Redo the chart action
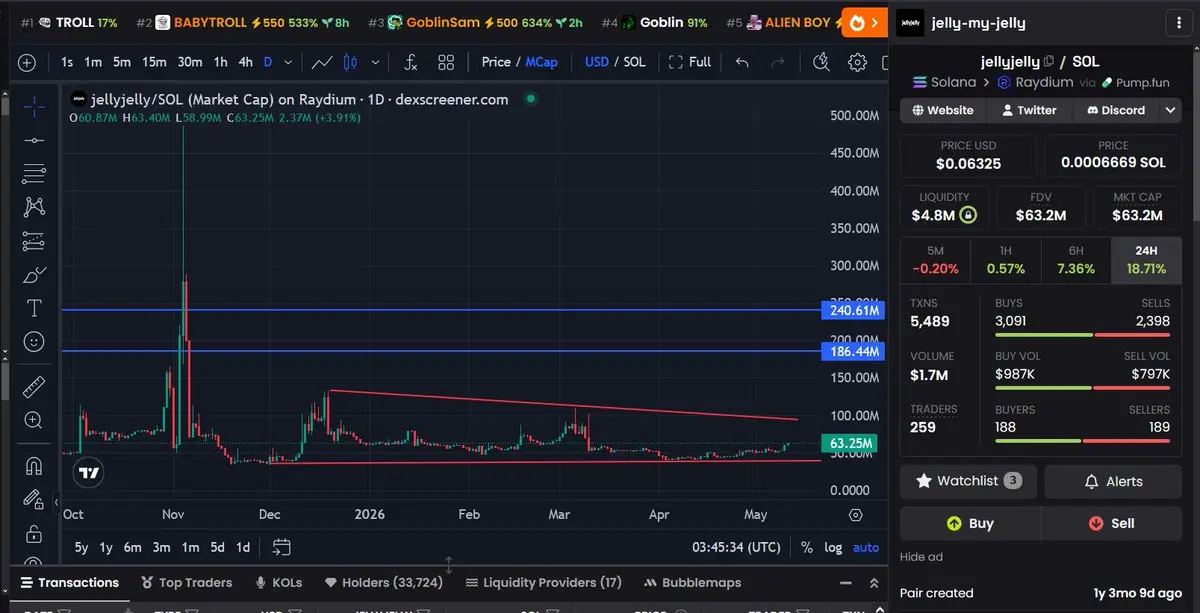This screenshot has height=613, width=1200. 777,62
